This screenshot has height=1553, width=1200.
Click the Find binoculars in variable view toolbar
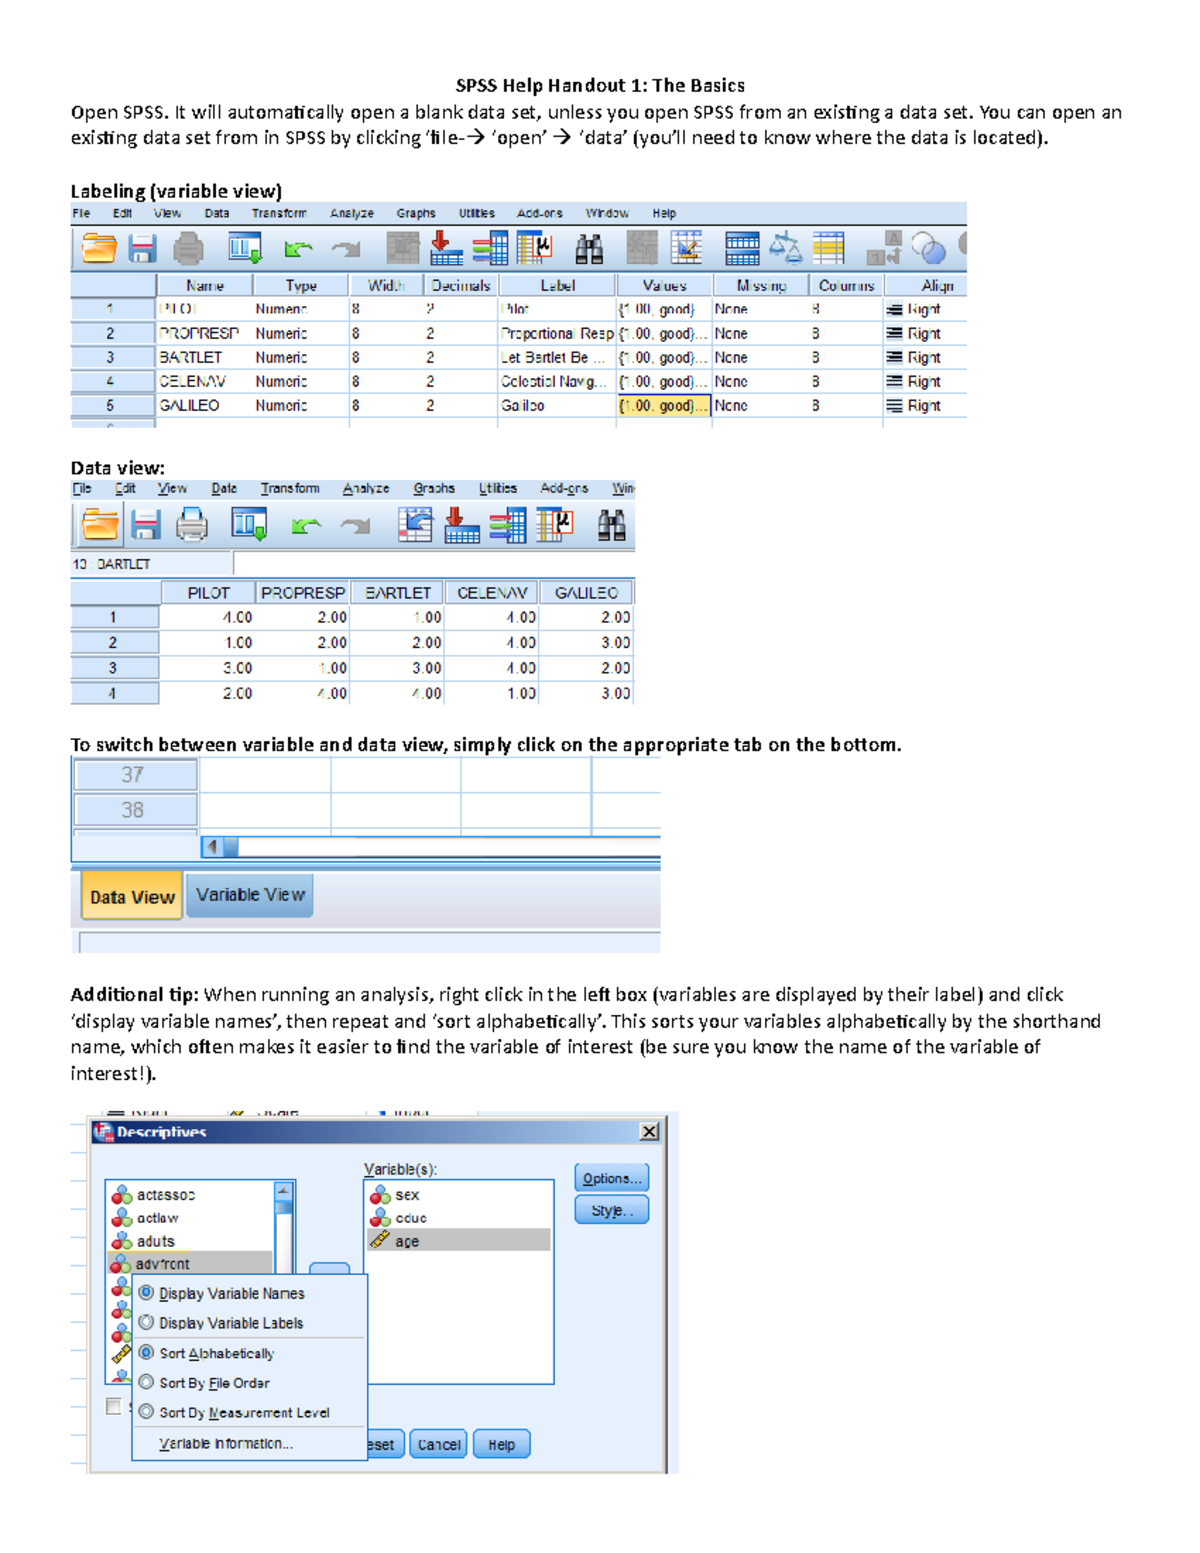click(x=589, y=249)
